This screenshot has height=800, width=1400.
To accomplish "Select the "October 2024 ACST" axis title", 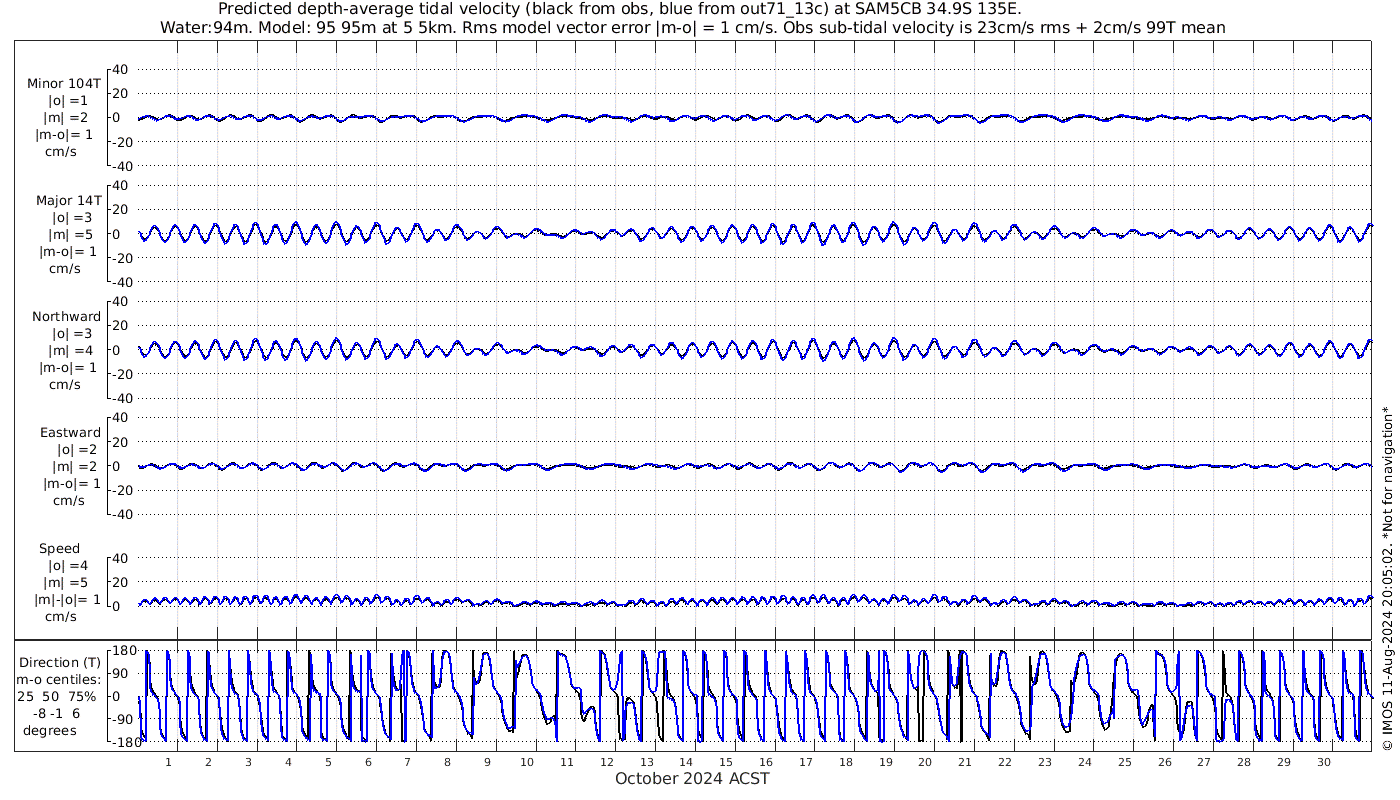I will click(692, 778).
